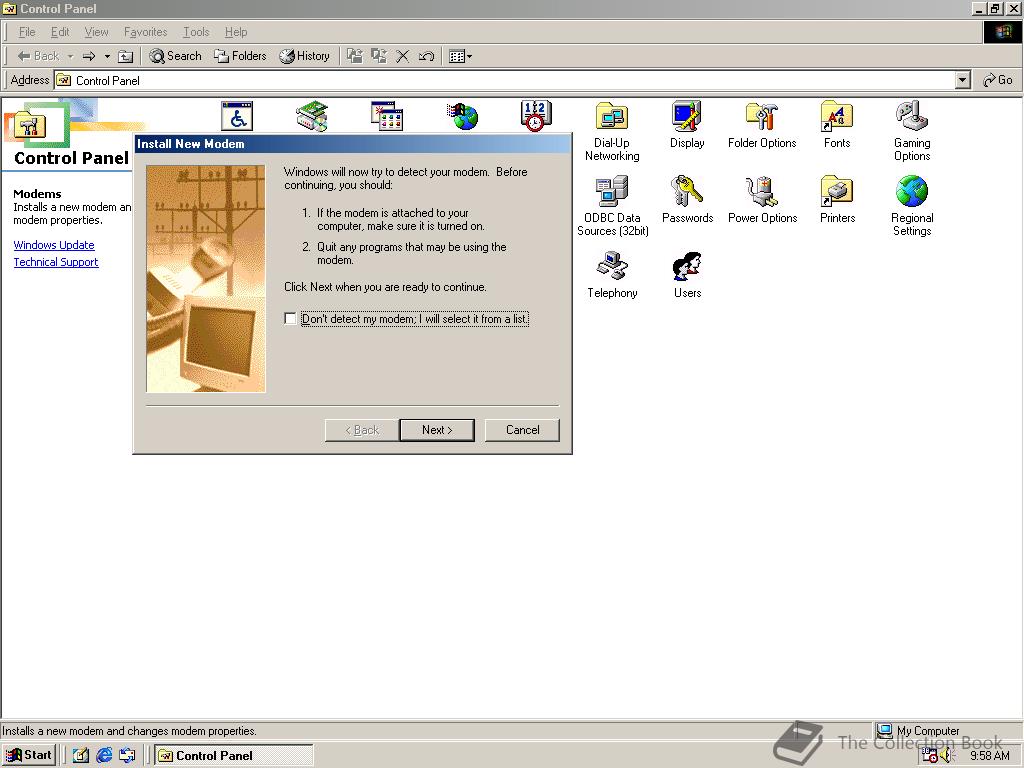The height and width of the screenshot is (768, 1024).
Task: Open the Views dropdown on toolbar
Action: click(460, 56)
